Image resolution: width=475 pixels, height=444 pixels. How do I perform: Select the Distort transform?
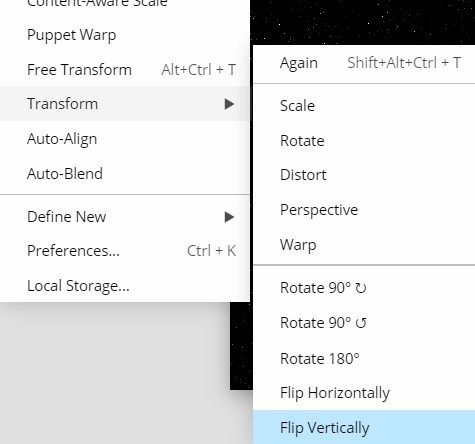[364, 175]
